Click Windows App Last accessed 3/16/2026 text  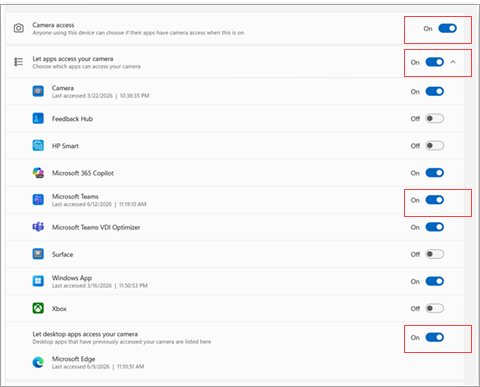[x=100, y=286]
